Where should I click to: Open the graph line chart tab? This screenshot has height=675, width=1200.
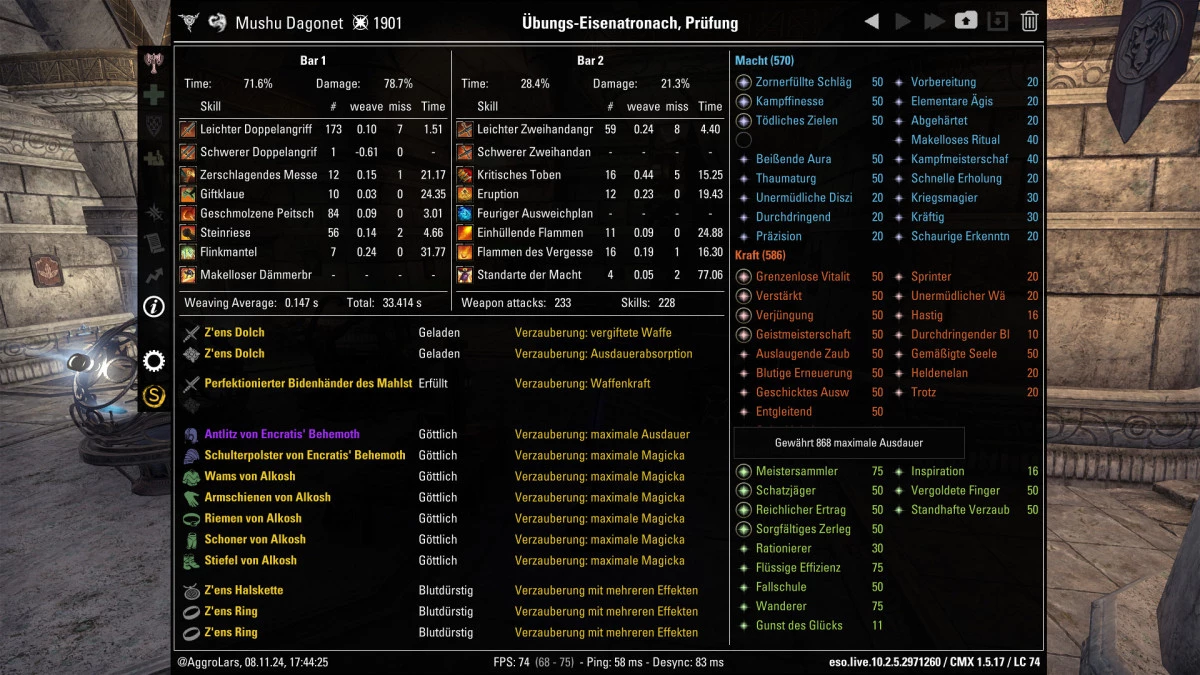click(153, 275)
